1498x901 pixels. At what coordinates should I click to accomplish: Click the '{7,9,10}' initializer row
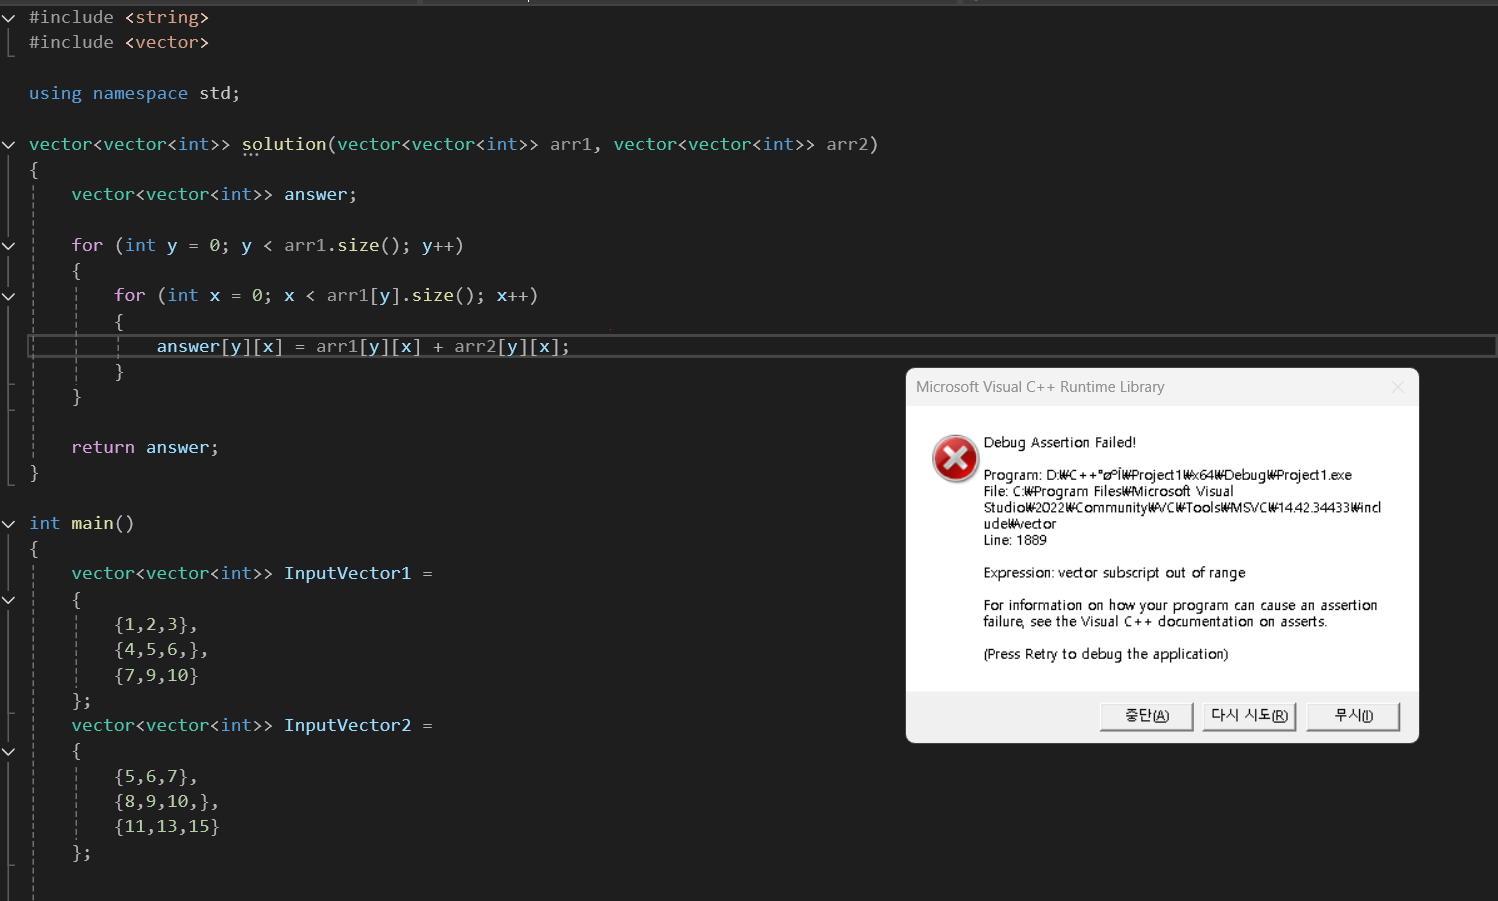coord(156,676)
